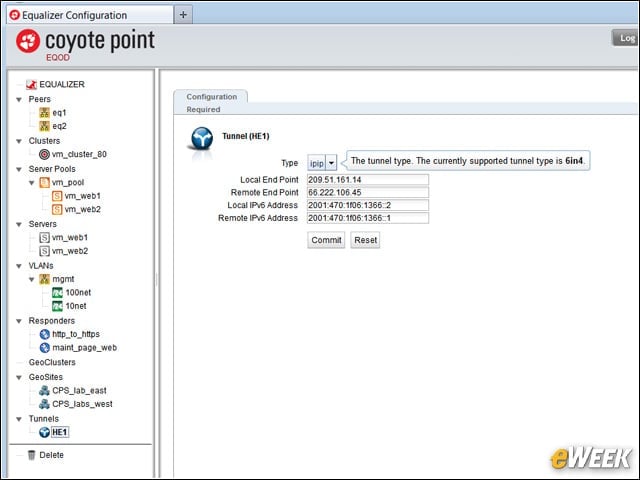Select the GeoClusters tree item

tap(52, 362)
